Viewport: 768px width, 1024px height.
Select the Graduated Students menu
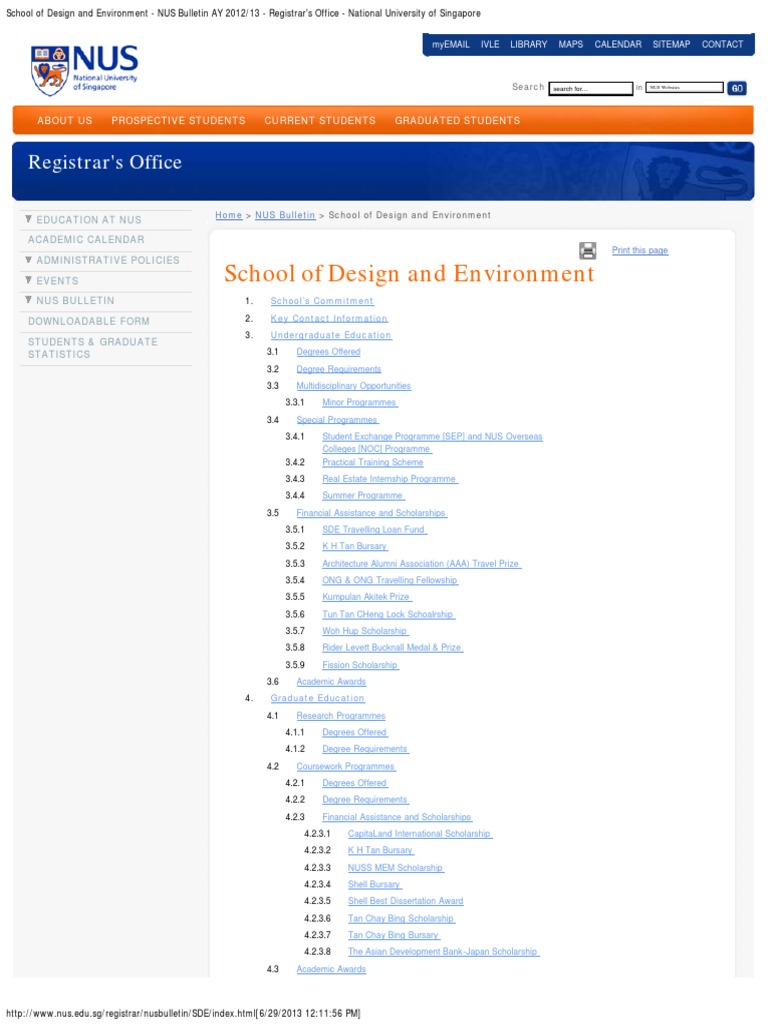pos(457,120)
